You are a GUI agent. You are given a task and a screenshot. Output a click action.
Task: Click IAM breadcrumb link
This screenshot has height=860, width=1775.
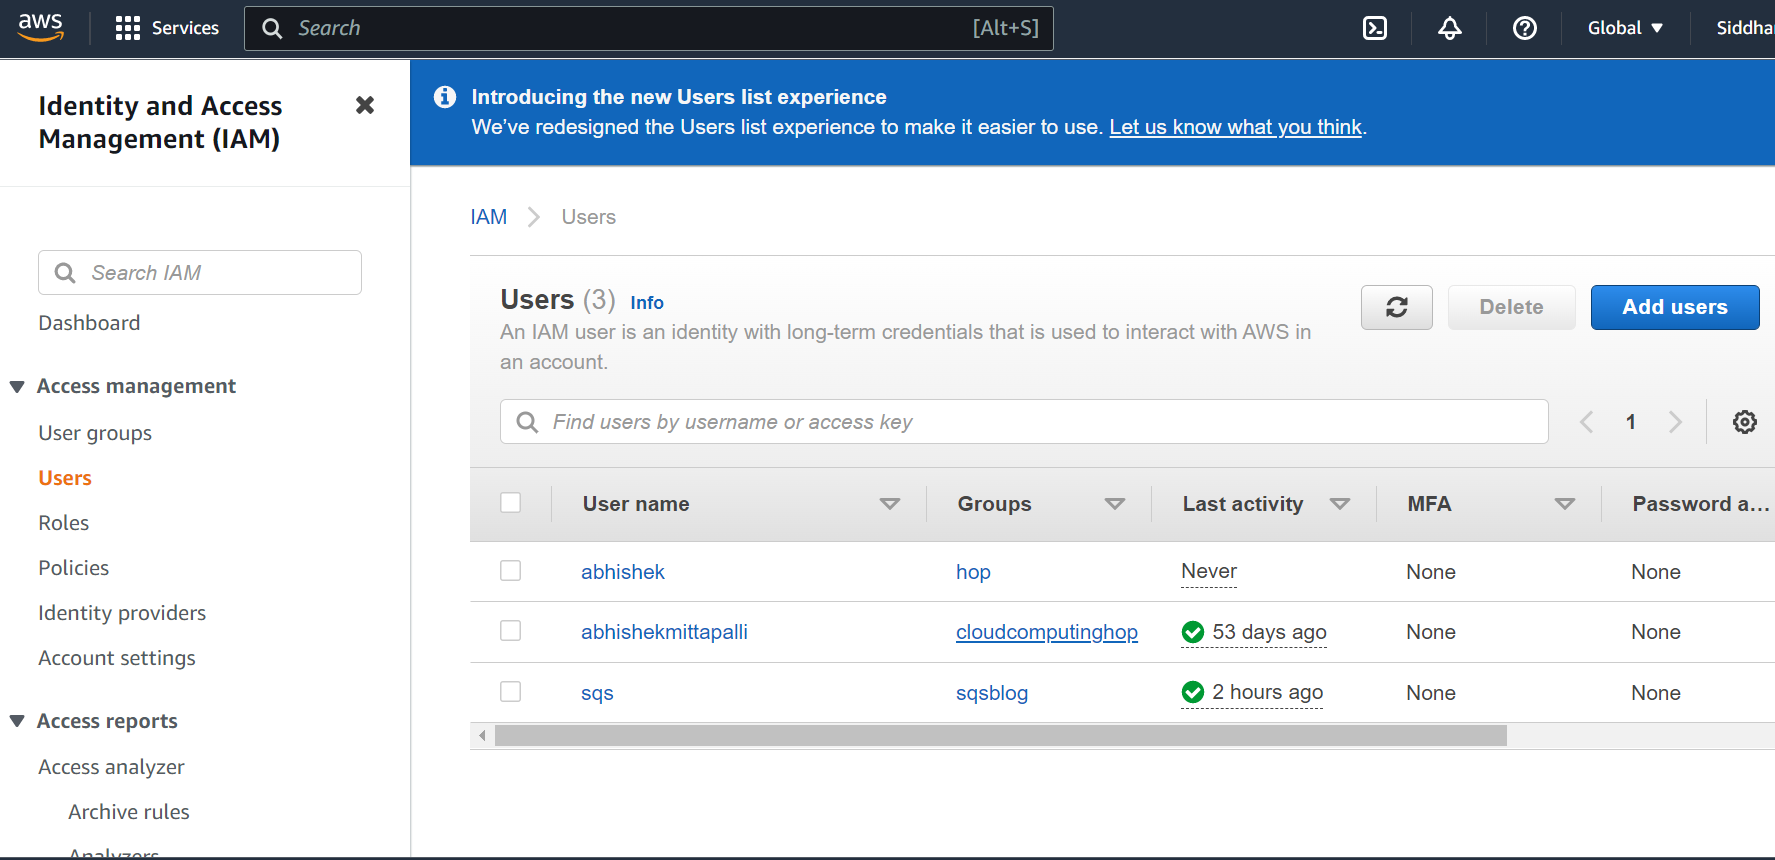click(x=489, y=217)
